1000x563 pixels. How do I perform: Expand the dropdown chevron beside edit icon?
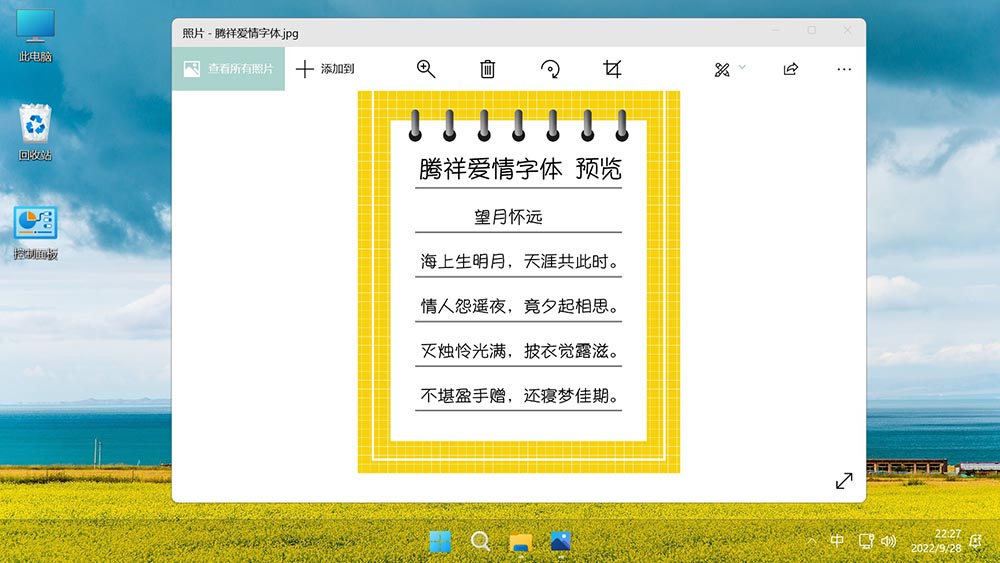click(x=742, y=68)
